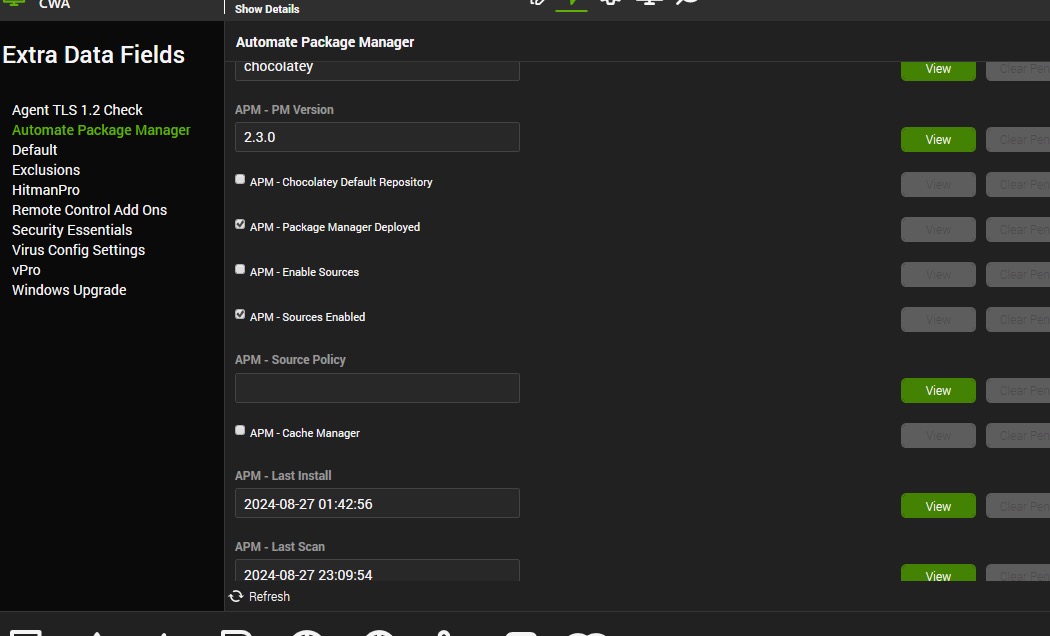
Task: Select Virus Config Settings in sidebar
Action: [x=78, y=250]
